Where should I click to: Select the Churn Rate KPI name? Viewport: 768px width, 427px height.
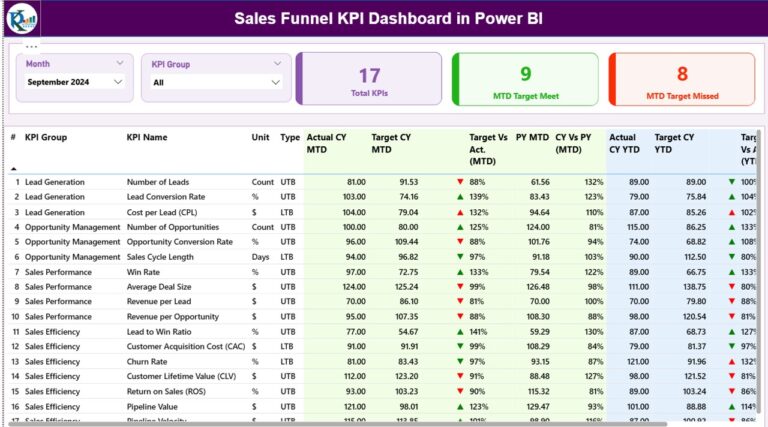pos(146,362)
